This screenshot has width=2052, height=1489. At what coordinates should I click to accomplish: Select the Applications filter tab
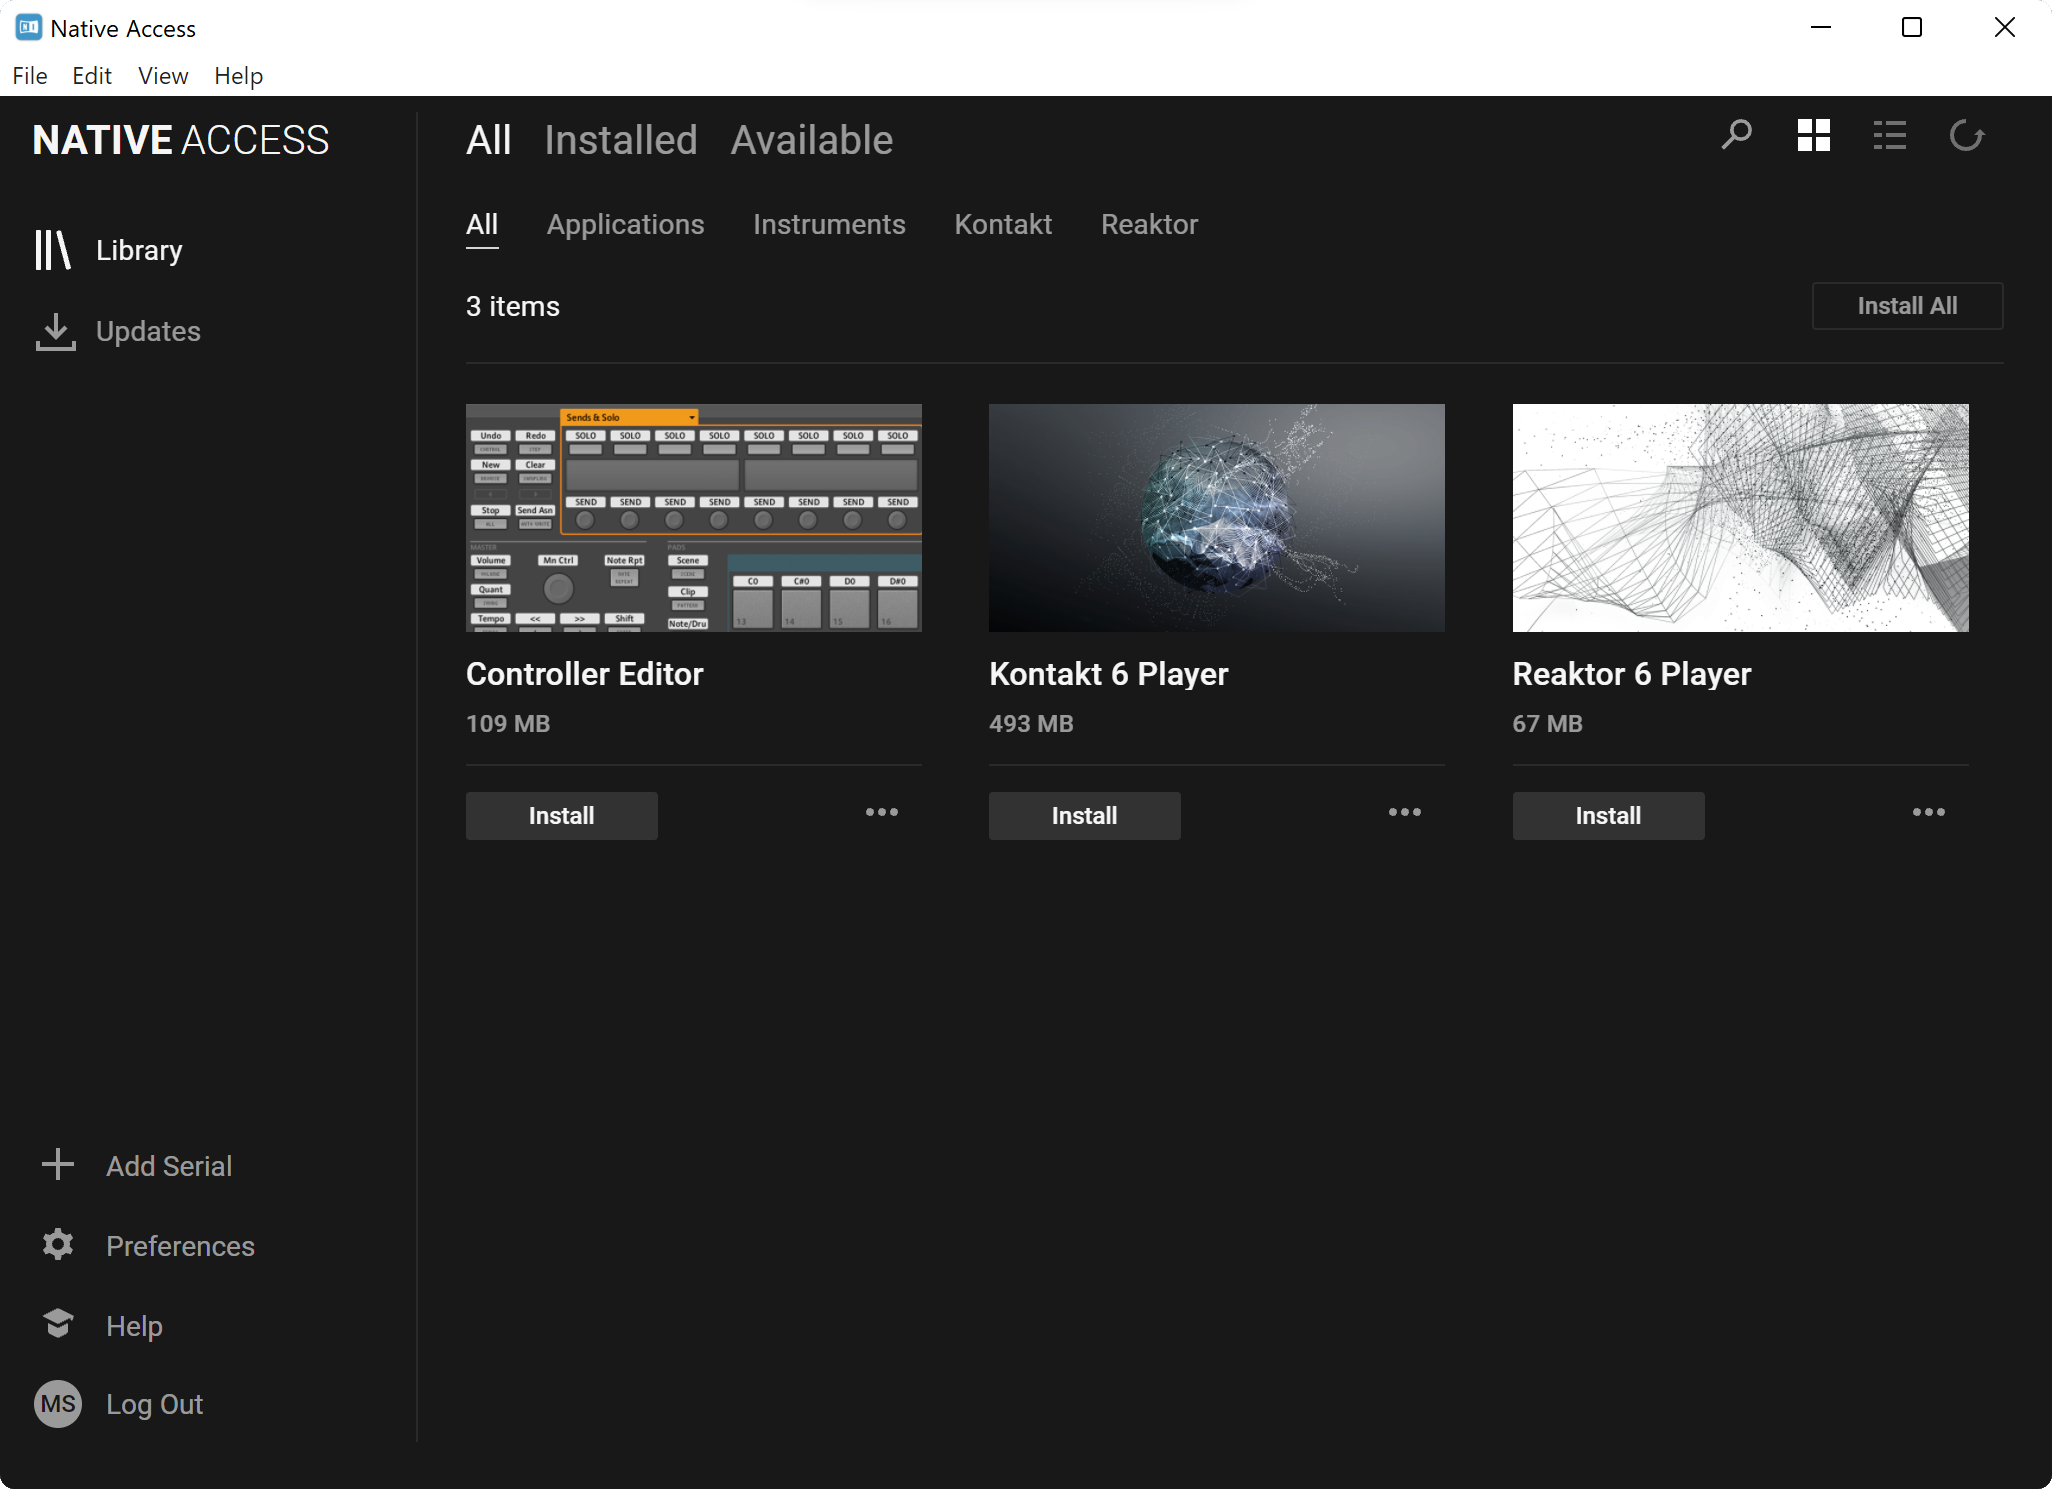click(625, 225)
